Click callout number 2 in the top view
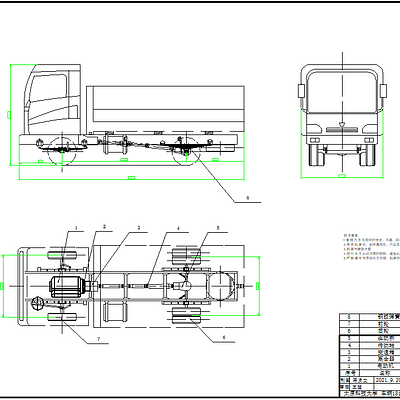 point(104,227)
